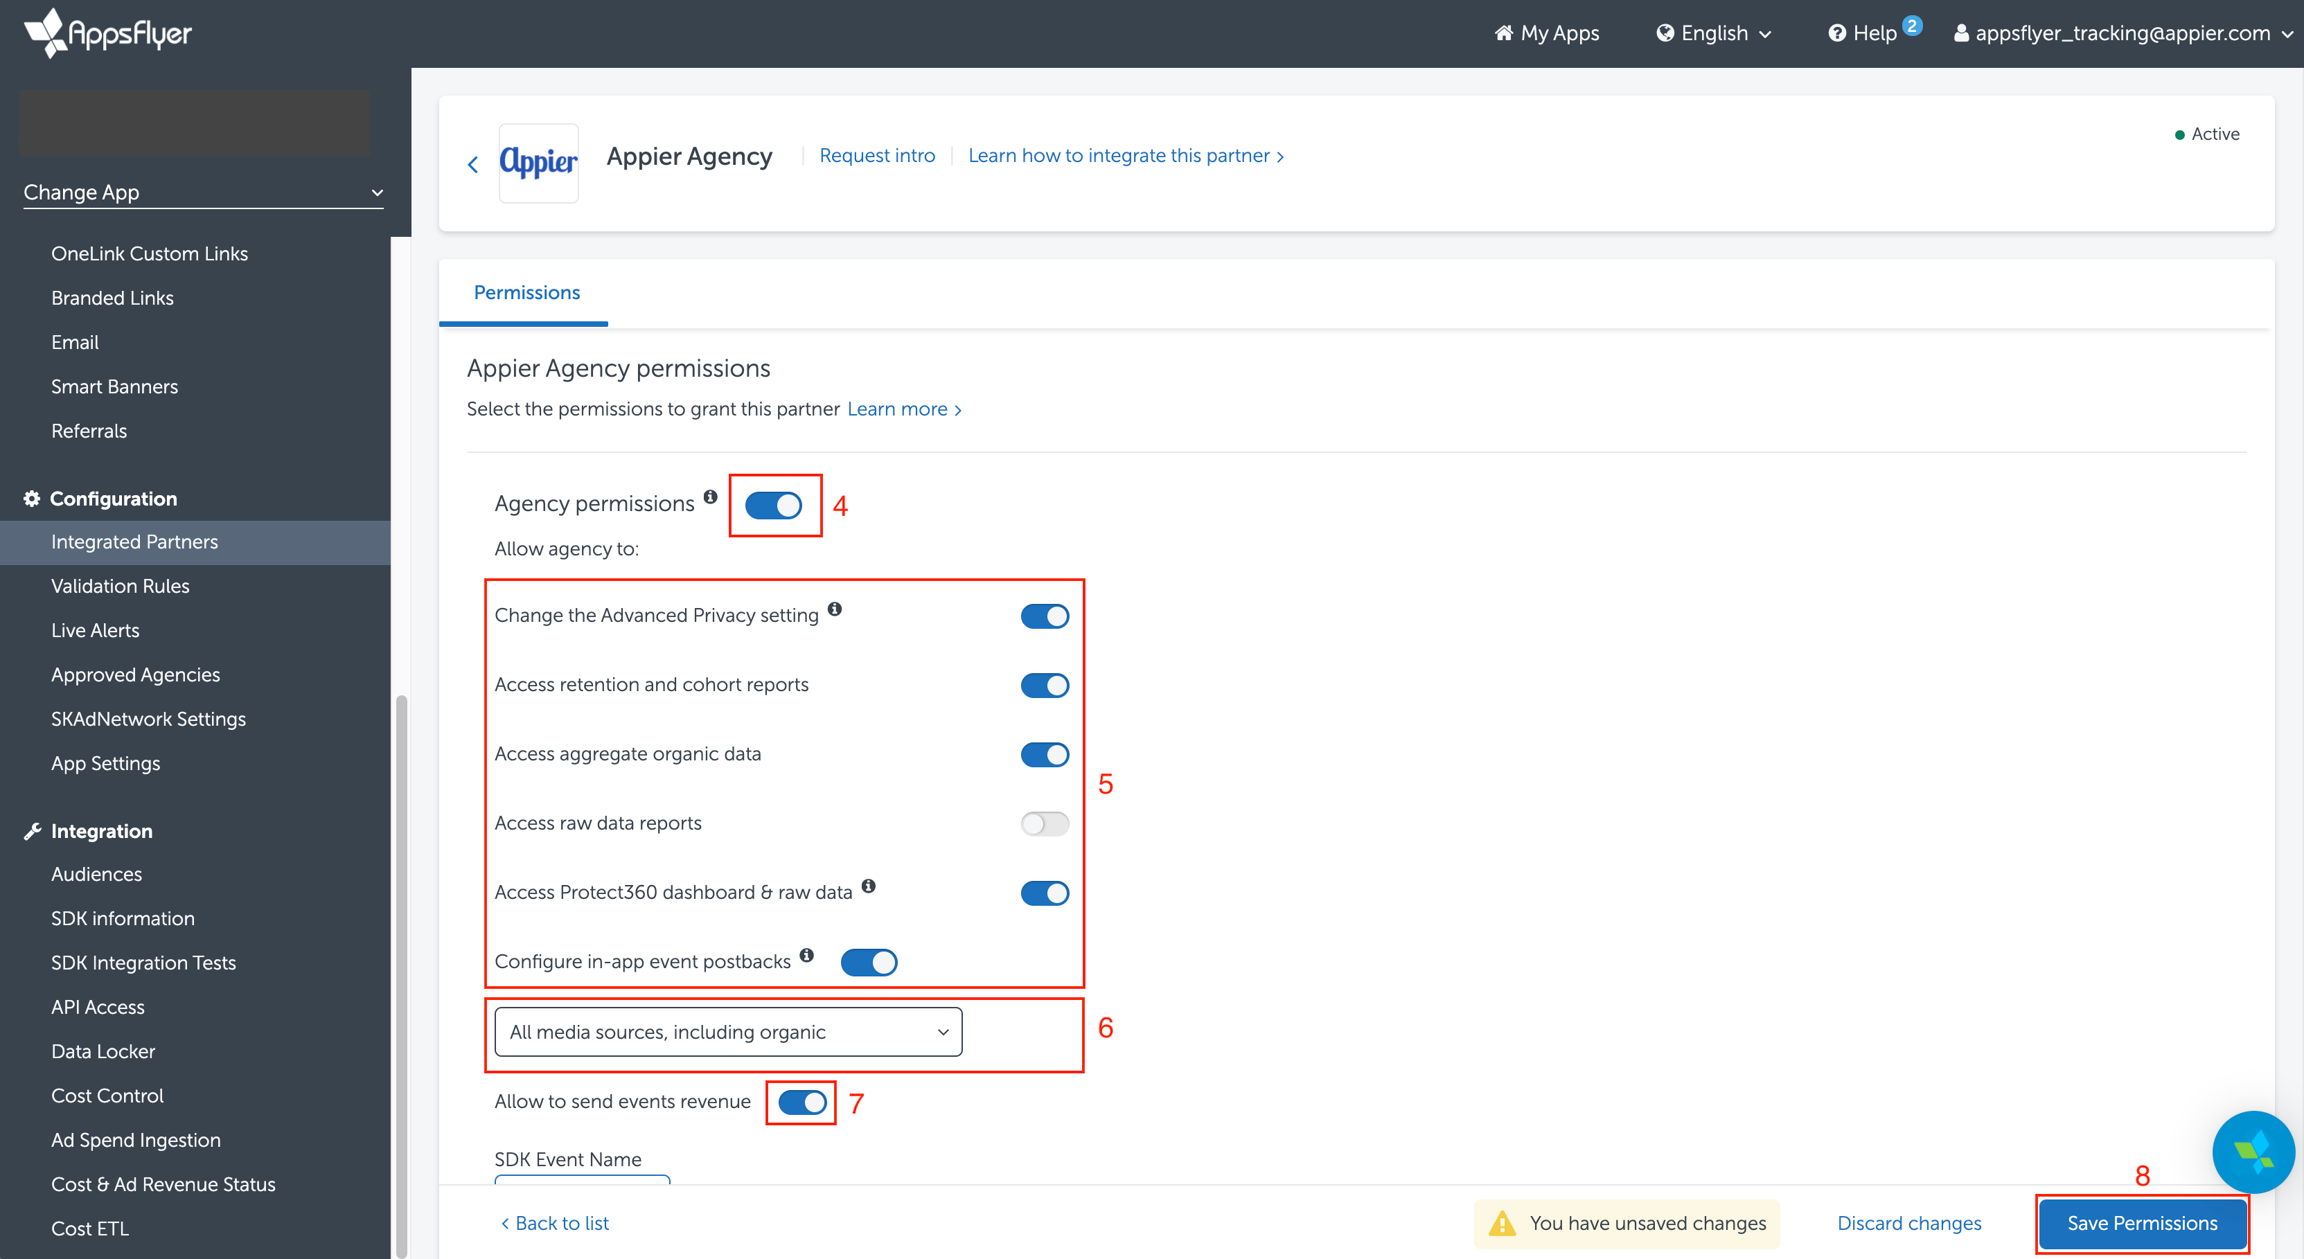Open the English language selector
The image size is (2304, 1259).
[1714, 33]
